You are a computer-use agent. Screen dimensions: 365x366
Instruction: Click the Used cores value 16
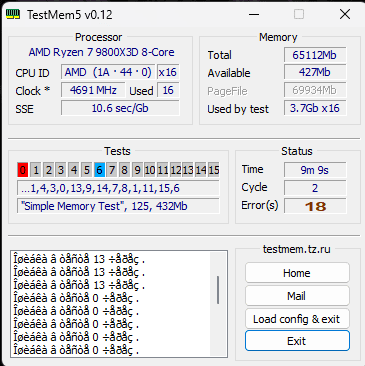(x=168, y=90)
